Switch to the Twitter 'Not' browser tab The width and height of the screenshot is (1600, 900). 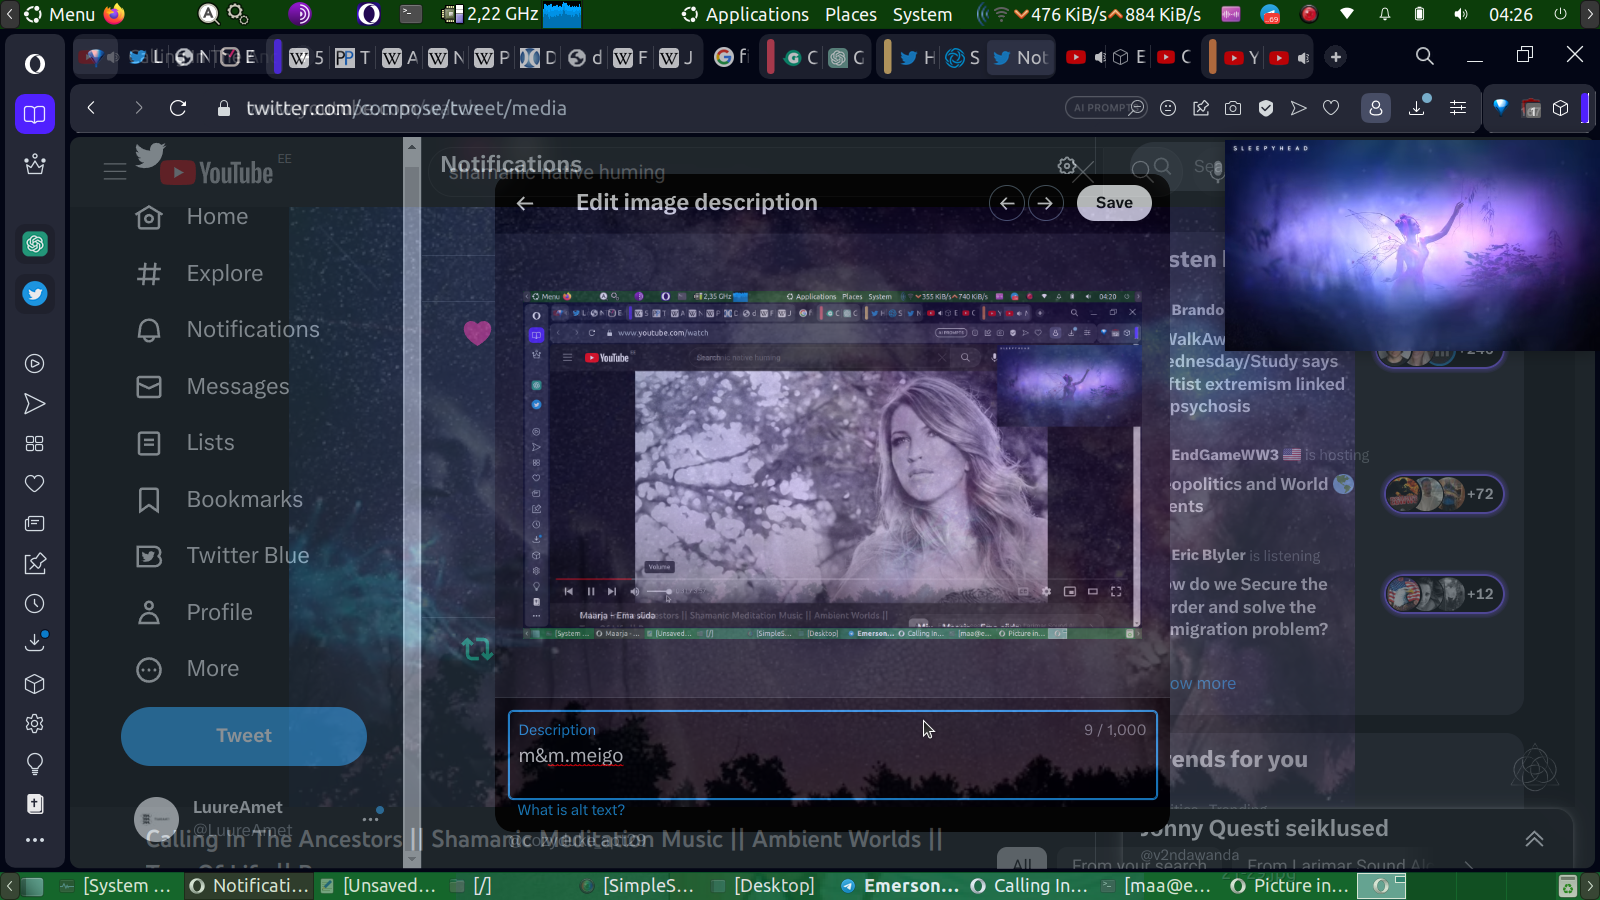pyautogui.click(x=1019, y=58)
